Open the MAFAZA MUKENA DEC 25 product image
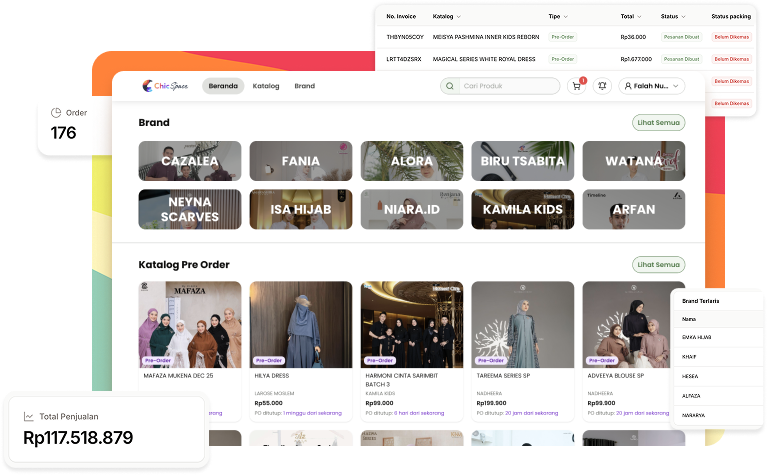Viewport: 768px width, 475px height. click(190, 324)
